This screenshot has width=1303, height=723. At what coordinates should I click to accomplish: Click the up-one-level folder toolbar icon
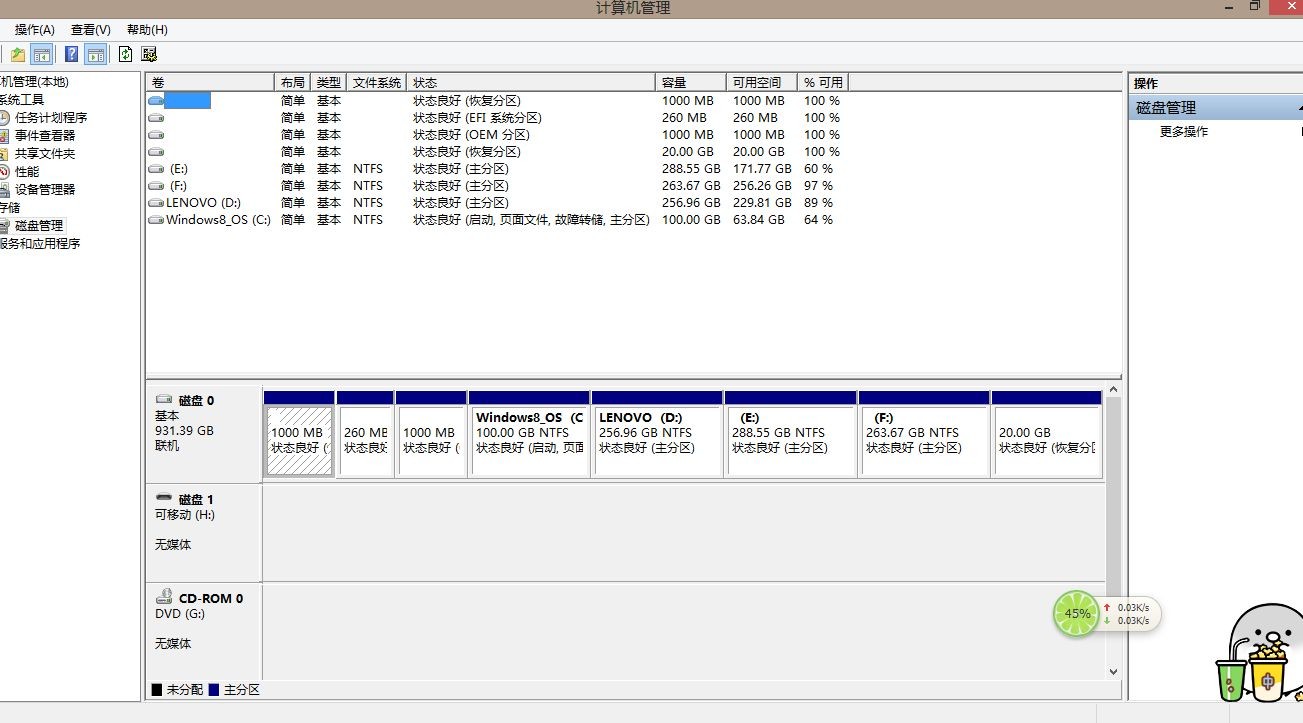(x=18, y=54)
